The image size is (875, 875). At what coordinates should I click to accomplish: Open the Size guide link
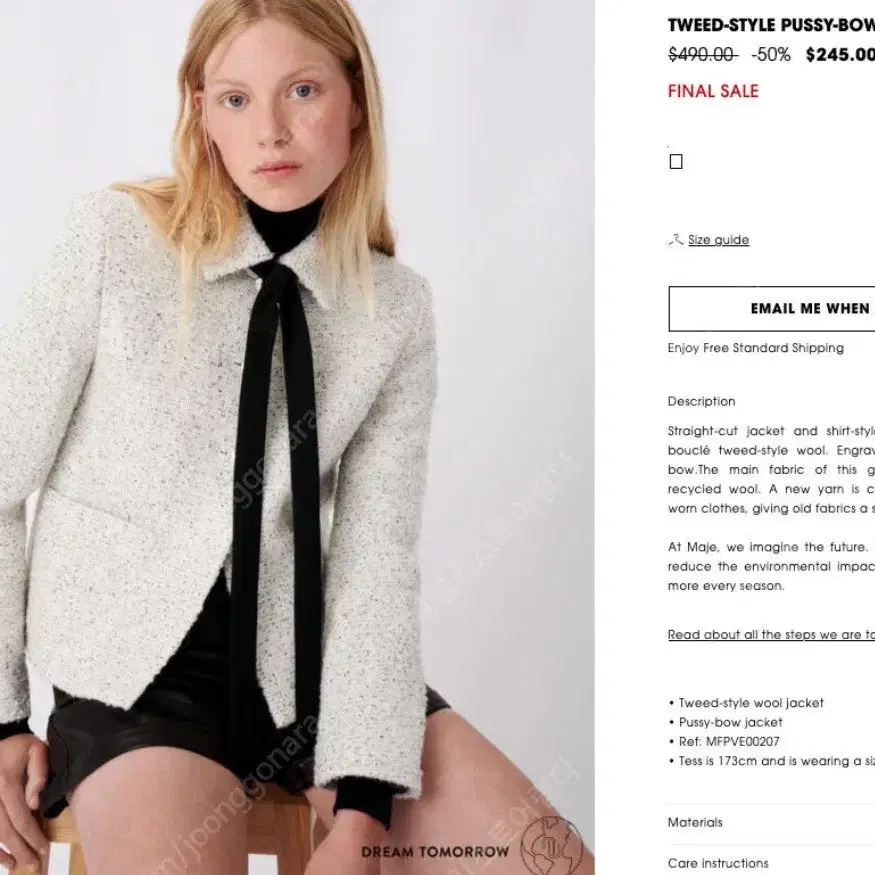click(718, 240)
